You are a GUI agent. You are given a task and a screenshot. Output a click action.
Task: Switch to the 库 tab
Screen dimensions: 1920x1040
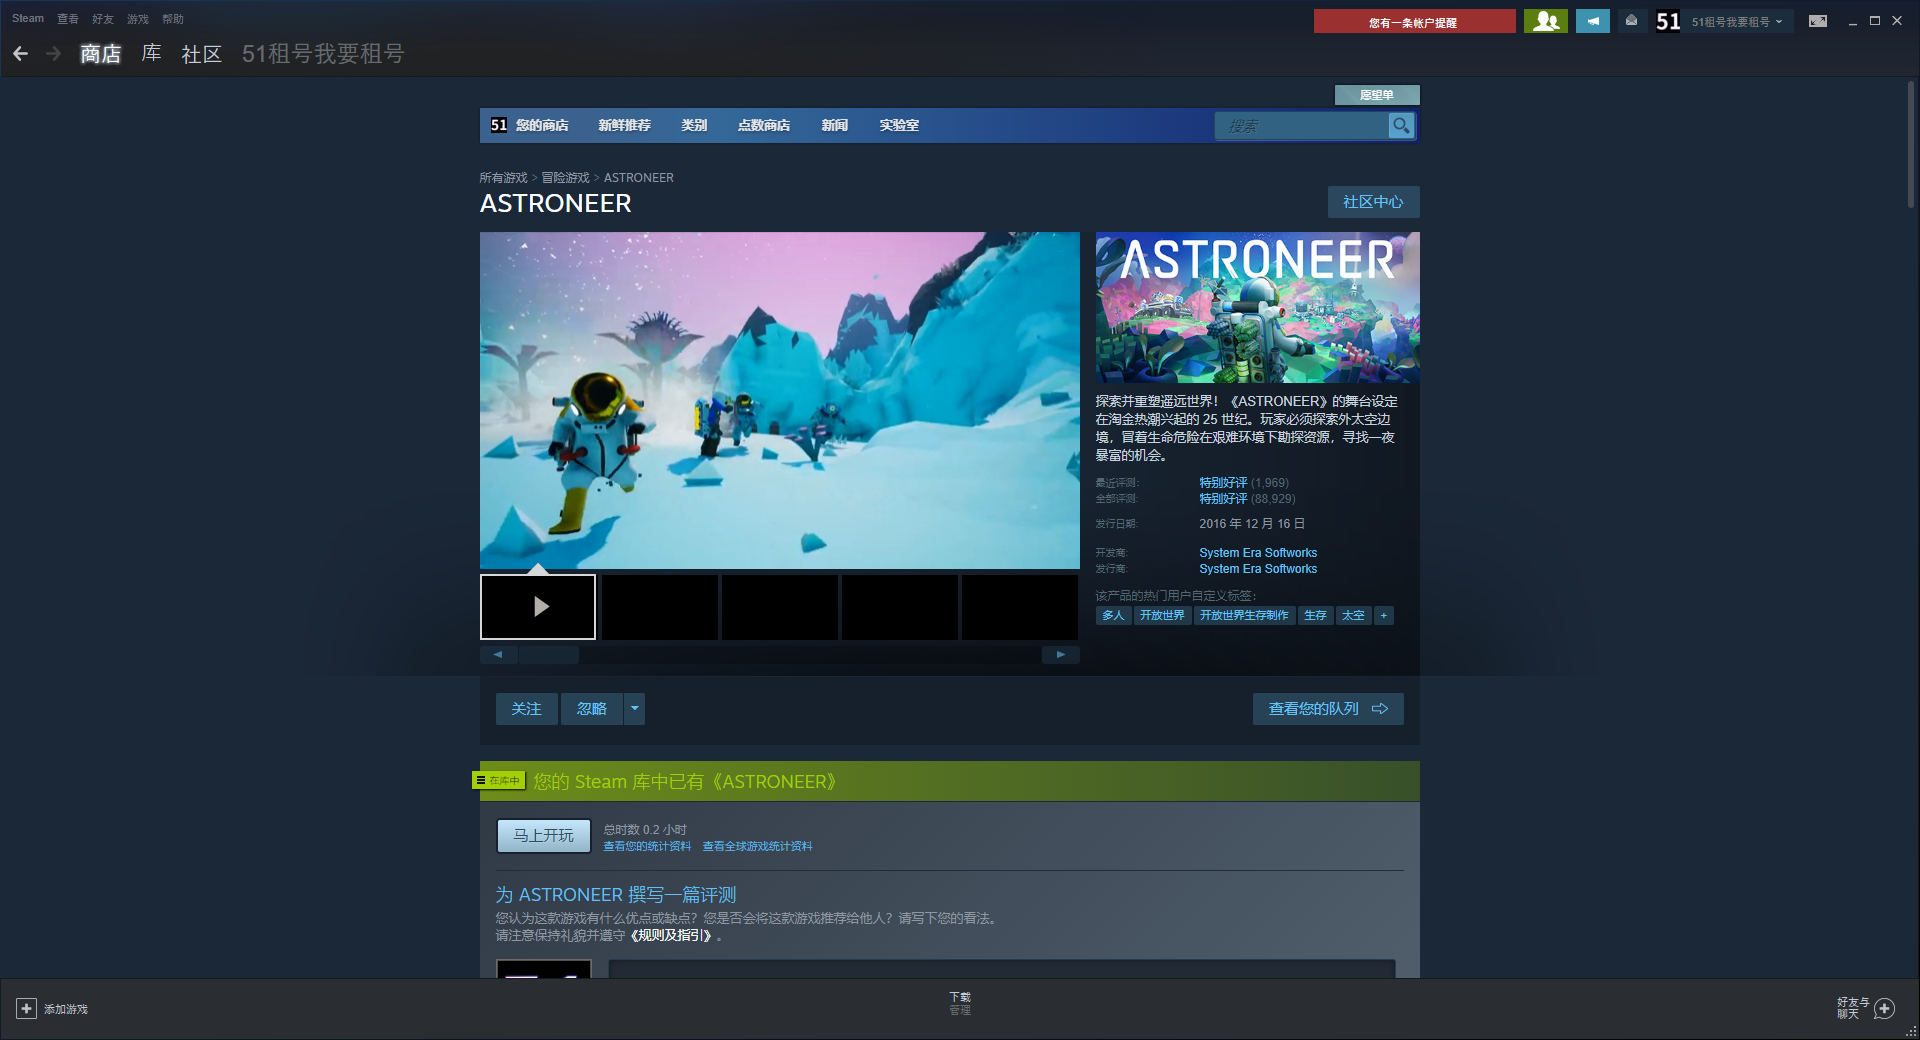tap(152, 54)
